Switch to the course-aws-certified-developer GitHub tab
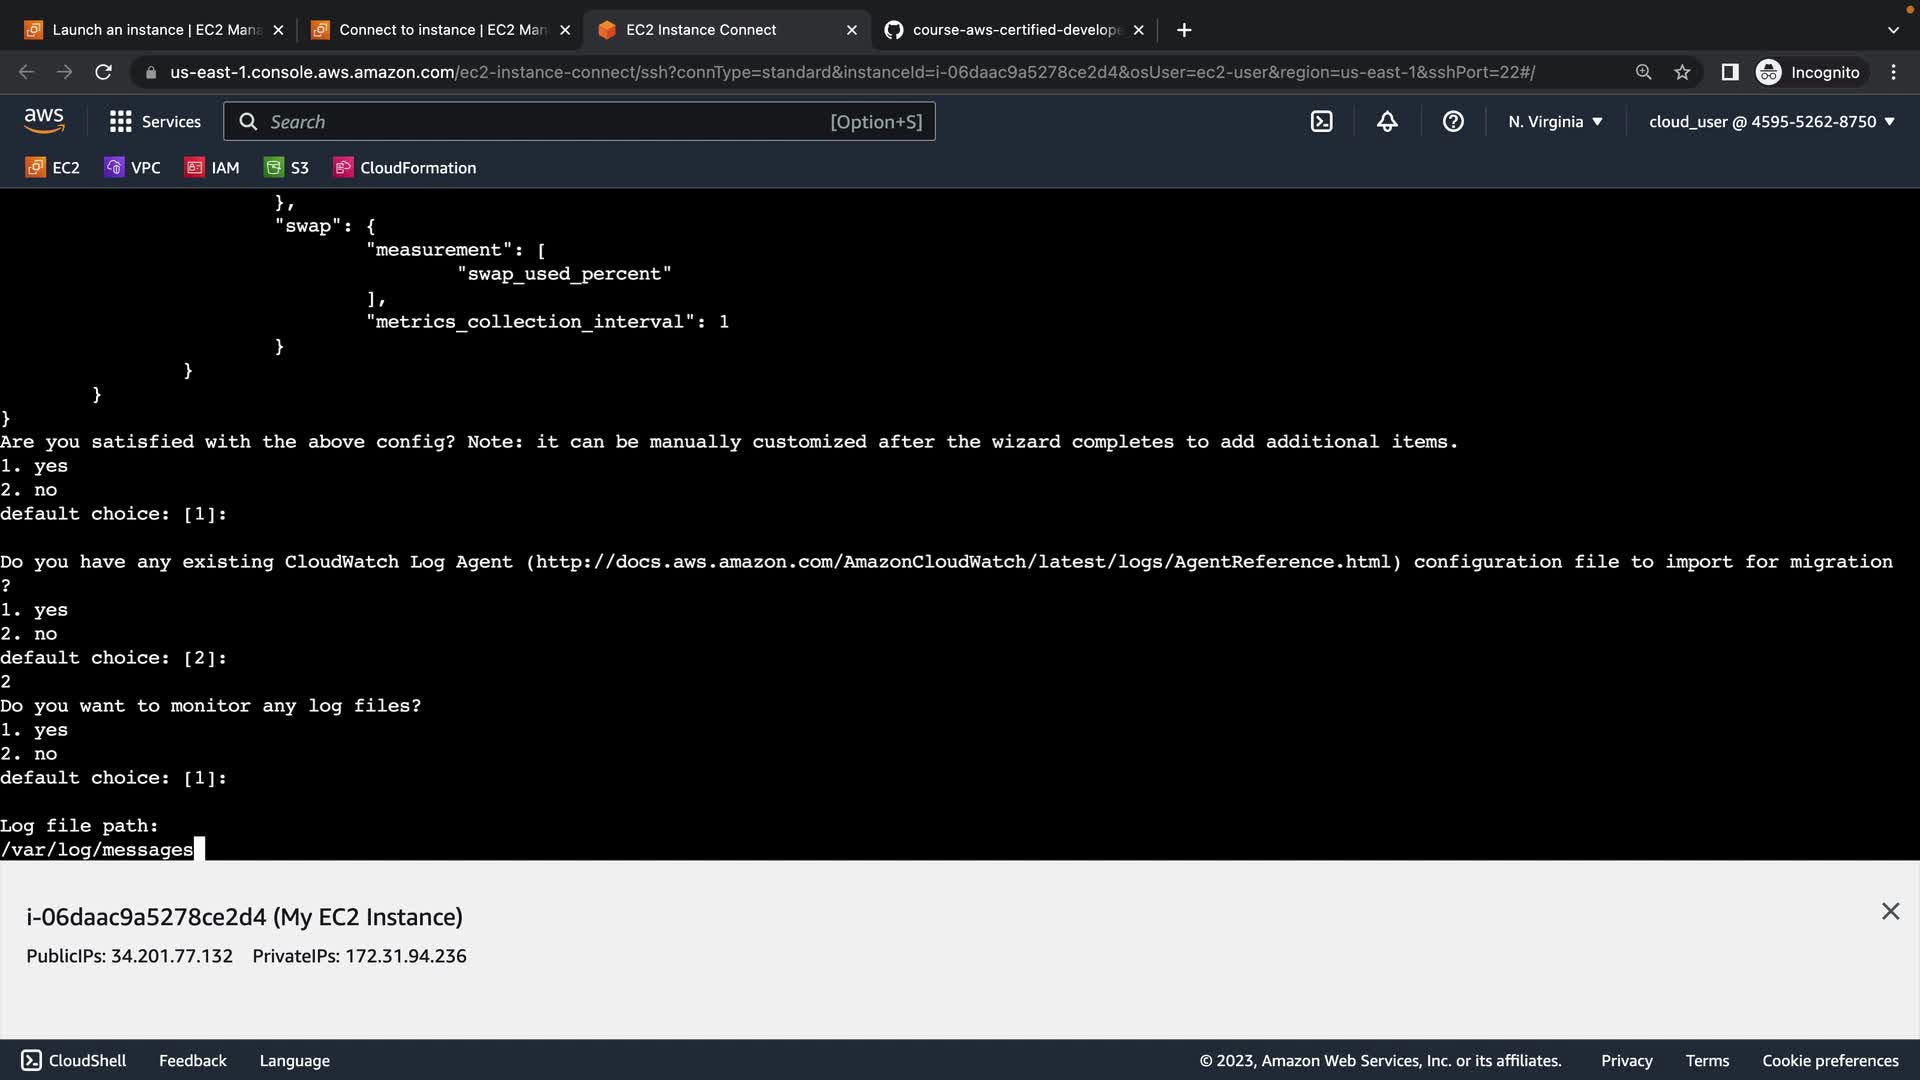This screenshot has height=1080, width=1920. click(x=1015, y=30)
